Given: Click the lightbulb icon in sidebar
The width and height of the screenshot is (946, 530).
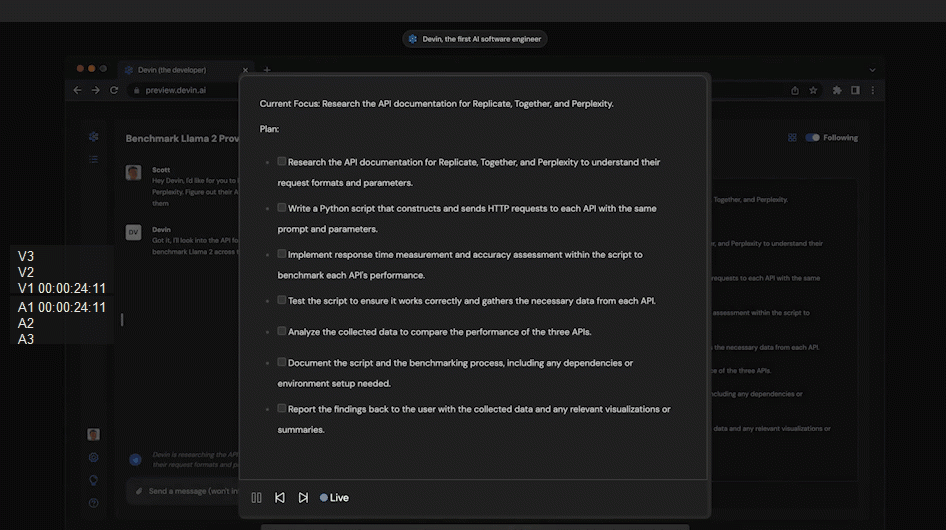Looking at the screenshot, I should 94,481.
